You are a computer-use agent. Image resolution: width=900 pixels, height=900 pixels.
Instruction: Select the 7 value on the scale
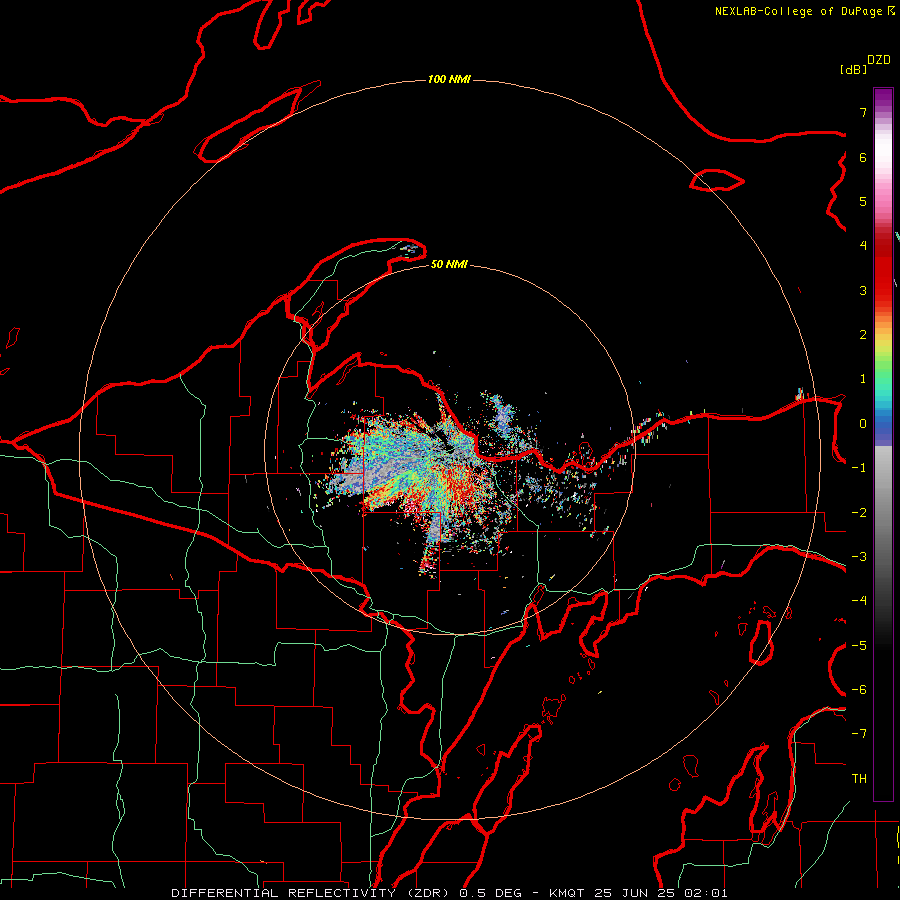click(863, 112)
